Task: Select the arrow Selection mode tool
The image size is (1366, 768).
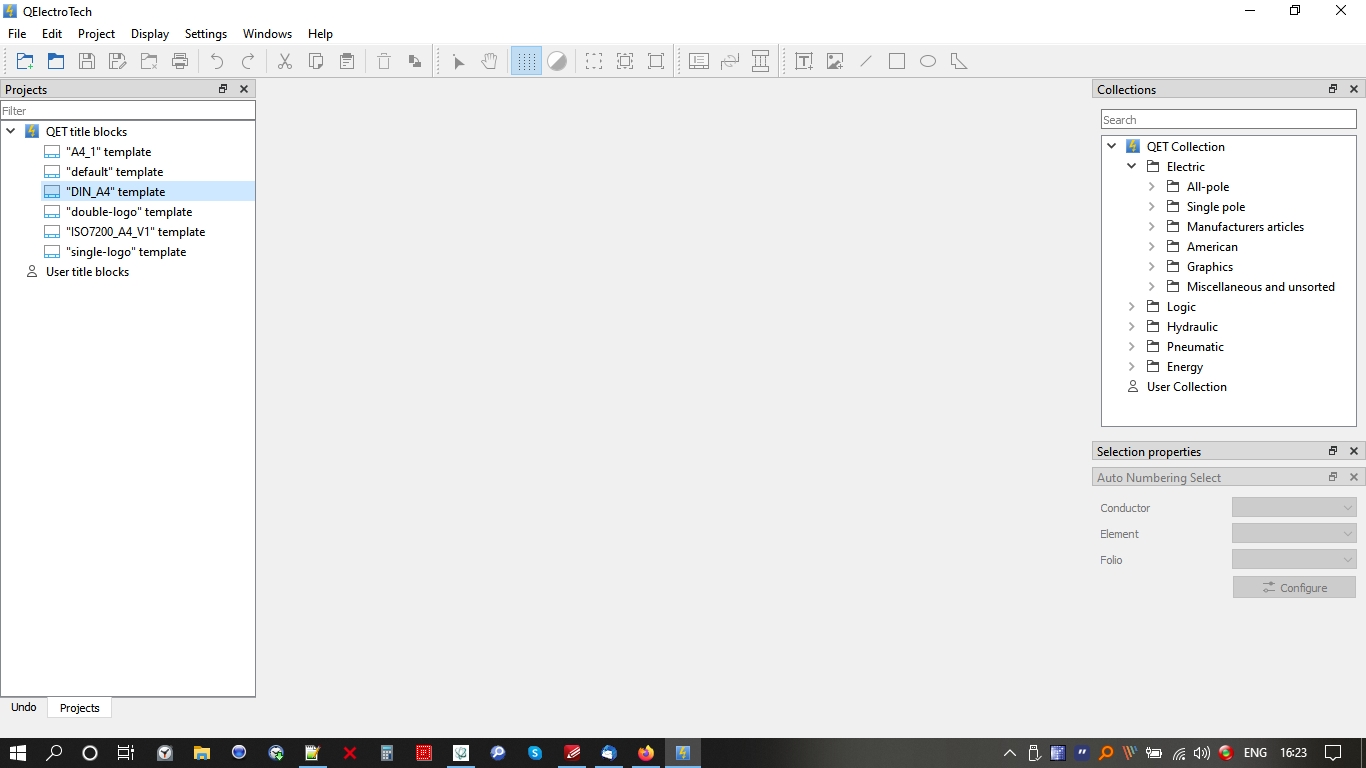Action: (x=458, y=61)
